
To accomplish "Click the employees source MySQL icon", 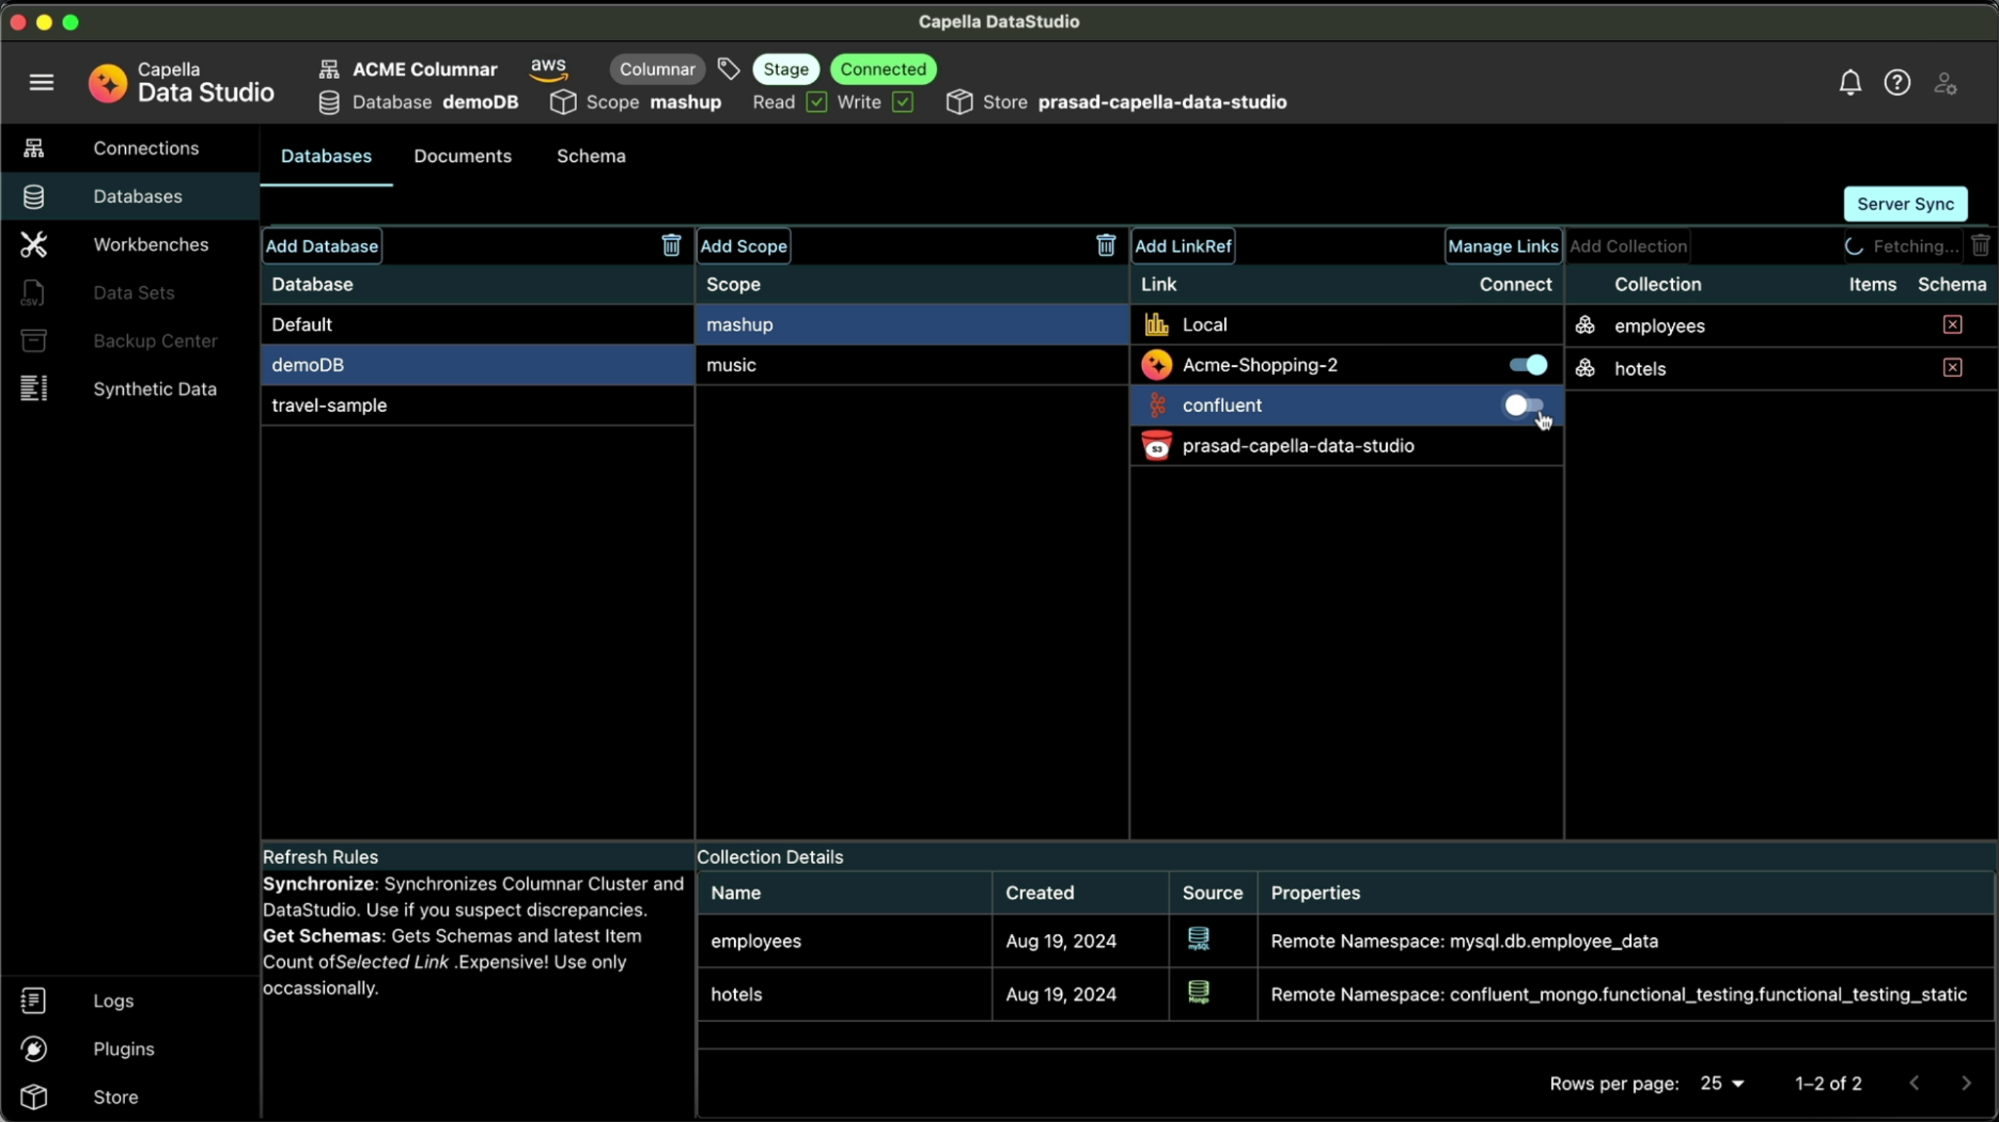I will [1198, 939].
